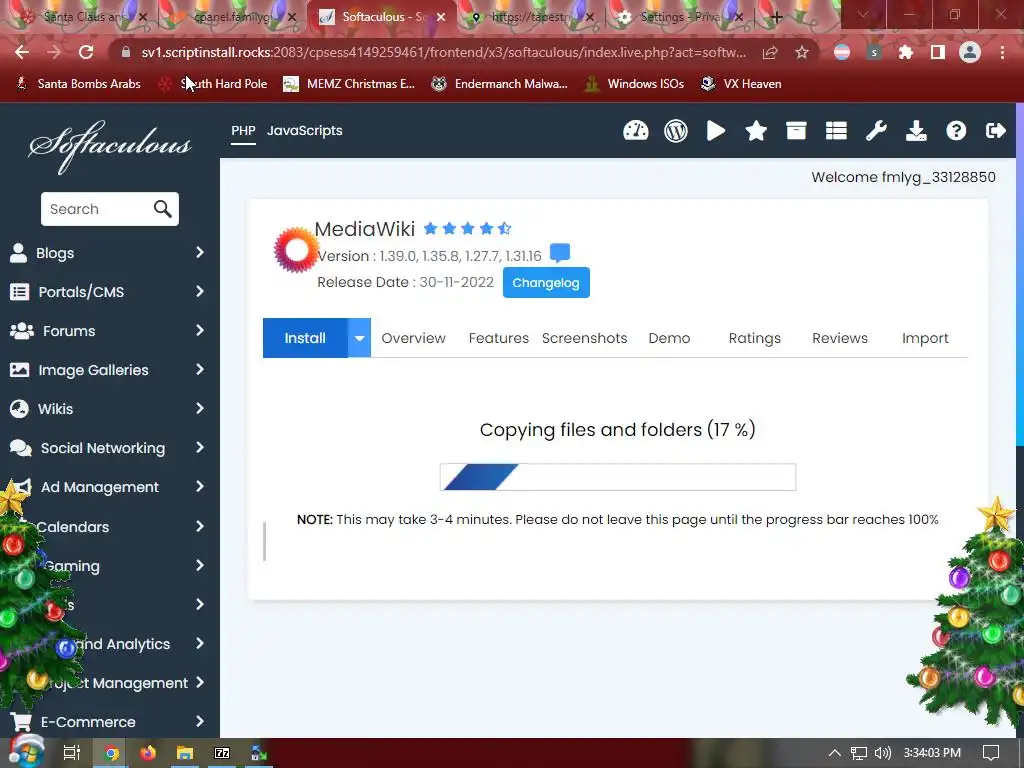Open the Screenshots tab
1024x768 pixels.
[x=584, y=338]
